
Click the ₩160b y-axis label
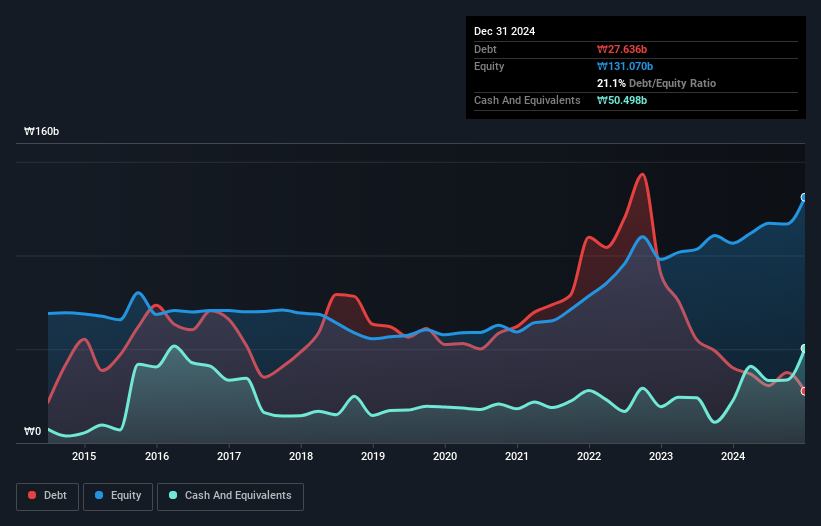point(41,131)
